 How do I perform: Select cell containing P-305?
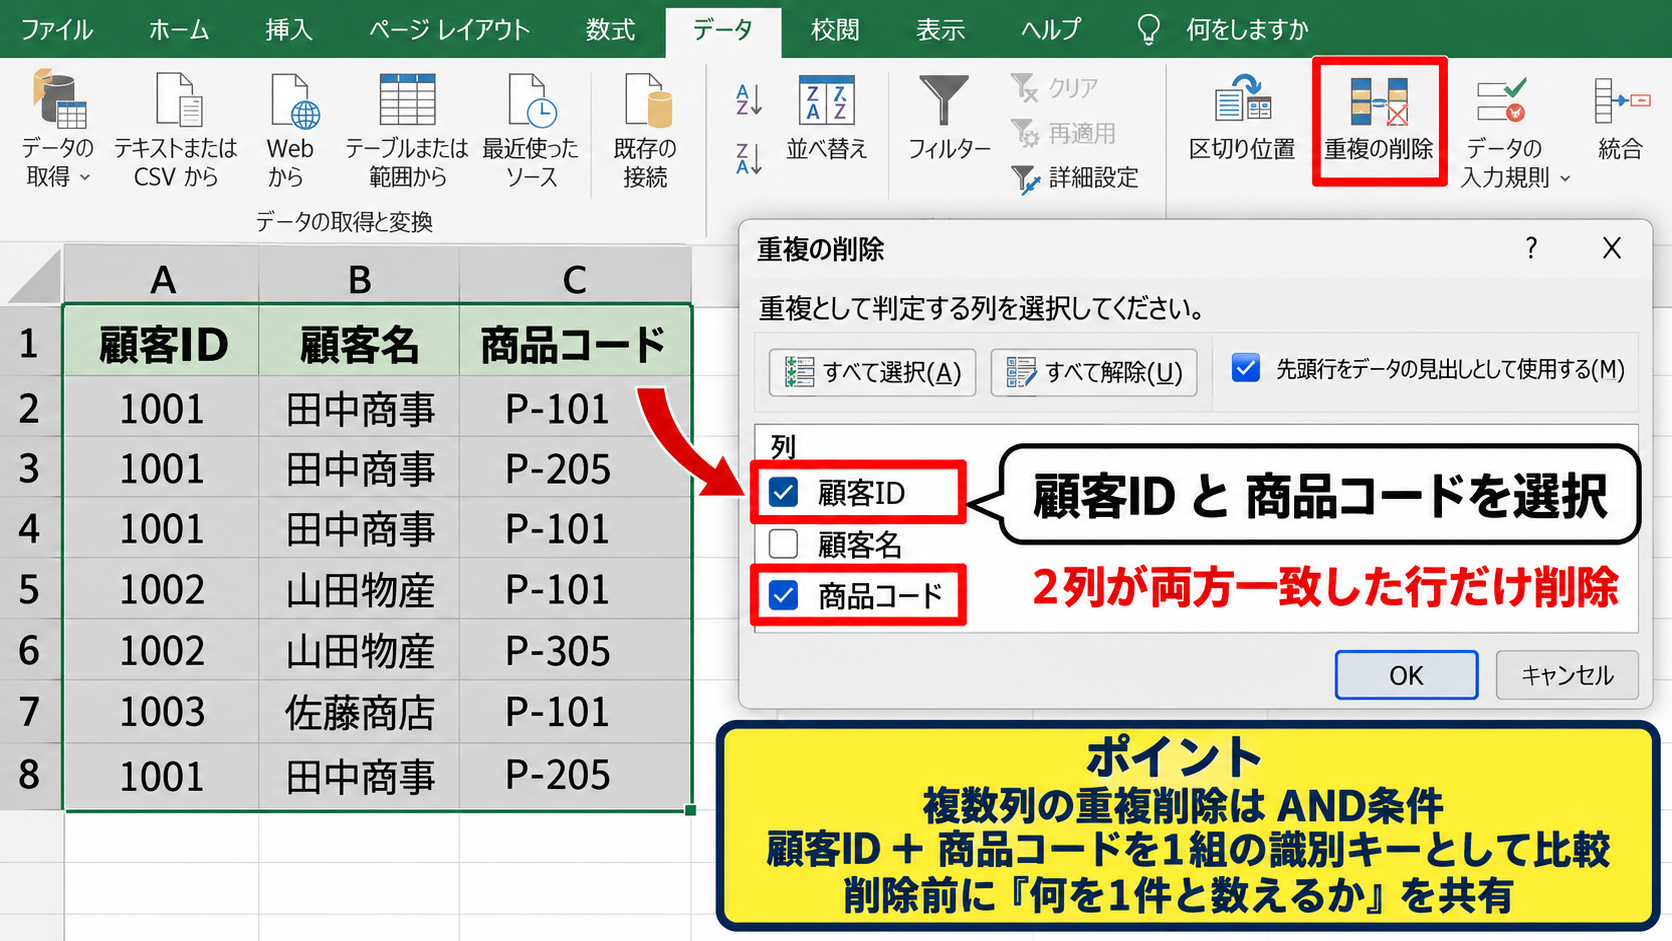[575, 651]
